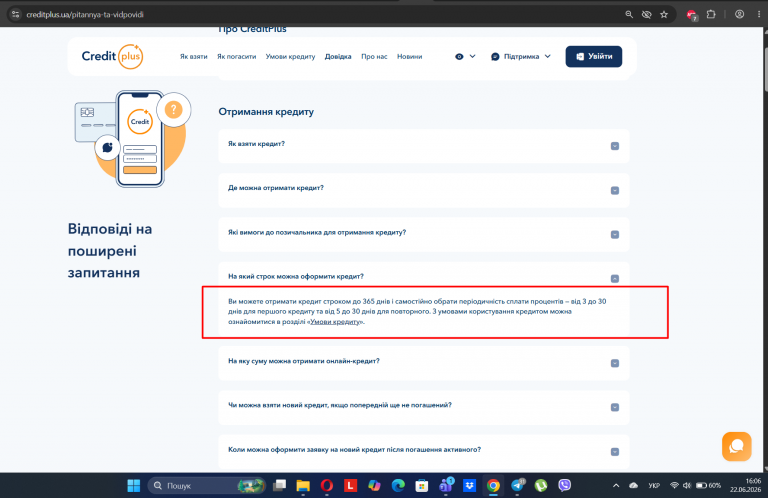Click the CreditPlus logo
The height and width of the screenshot is (498, 768).
pos(112,56)
